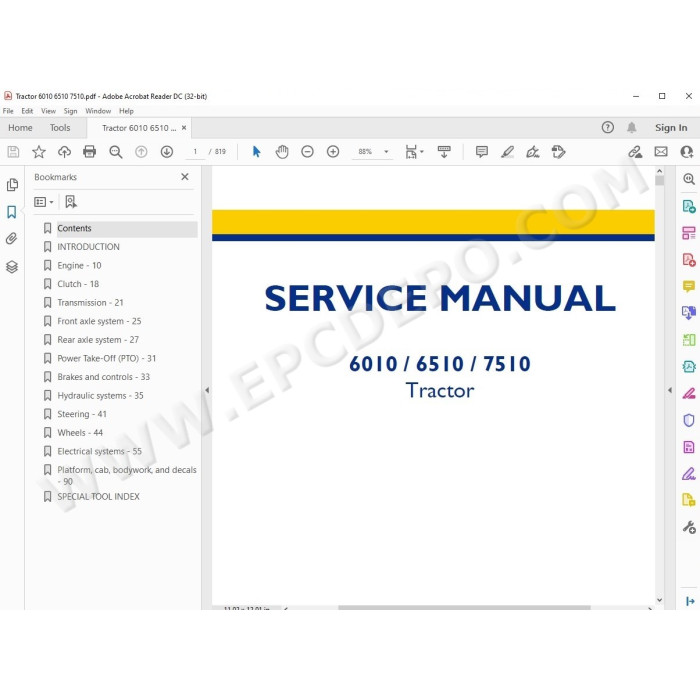Screen dimensions: 700x700
Task: Click the scrolling mode read icon
Action: [444, 152]
